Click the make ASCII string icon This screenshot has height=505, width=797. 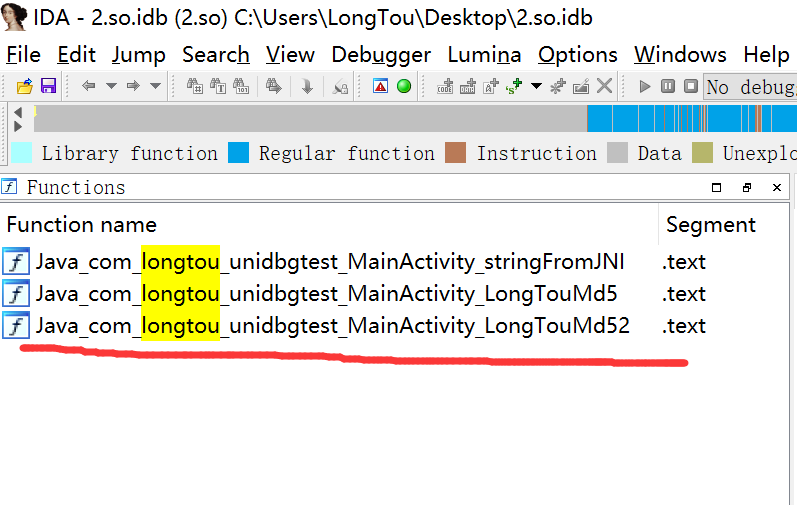tap(491, 86)
